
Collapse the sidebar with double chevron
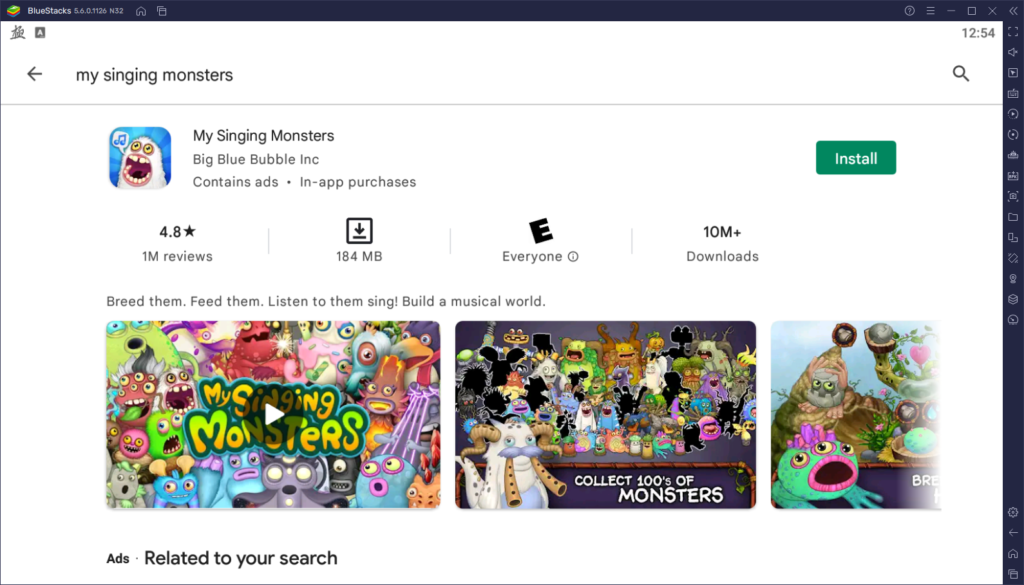pos(1013,11)
